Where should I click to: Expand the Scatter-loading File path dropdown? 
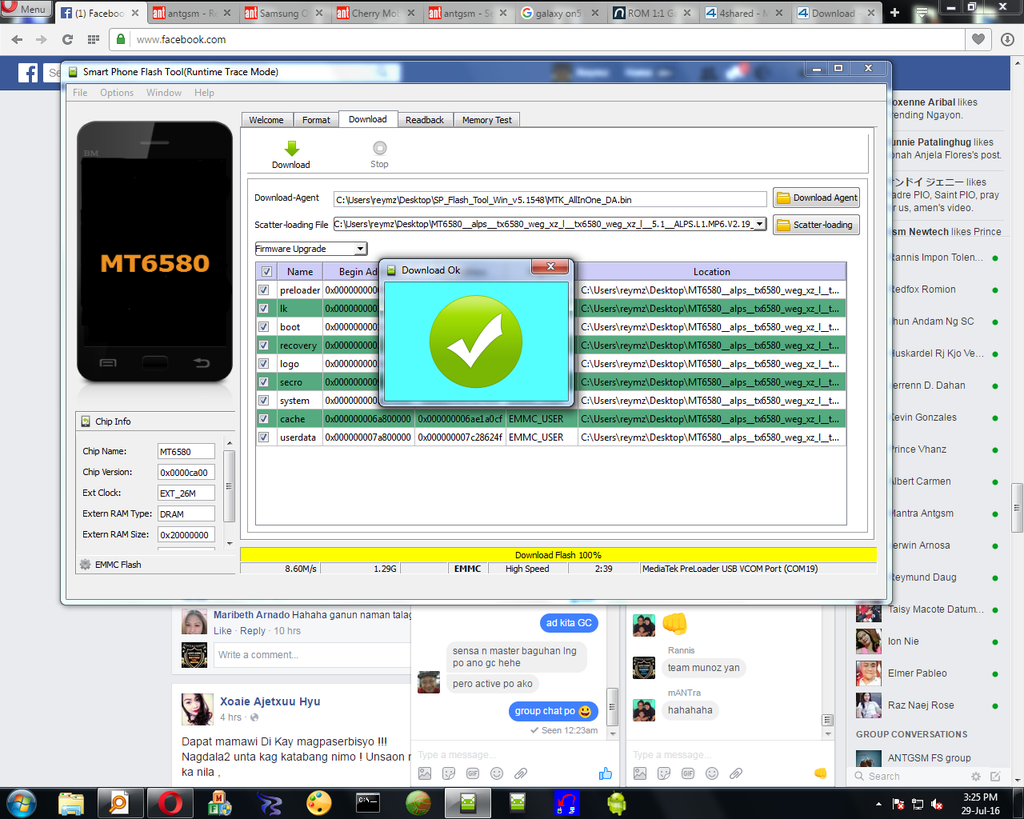[x=760, y=224]
